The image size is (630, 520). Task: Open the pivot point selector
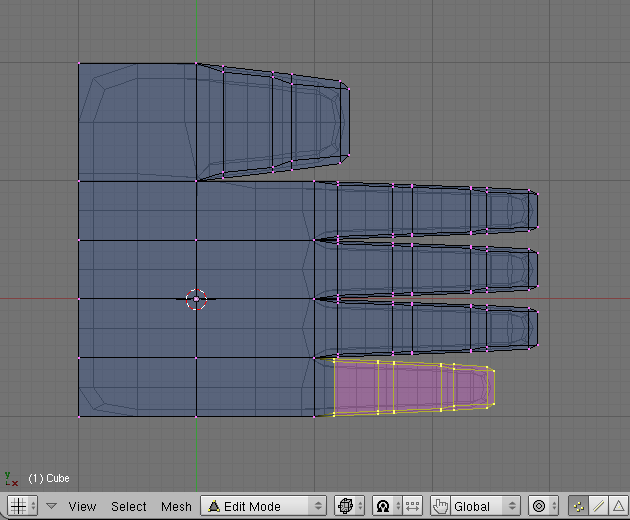click(x=387, y=506)
